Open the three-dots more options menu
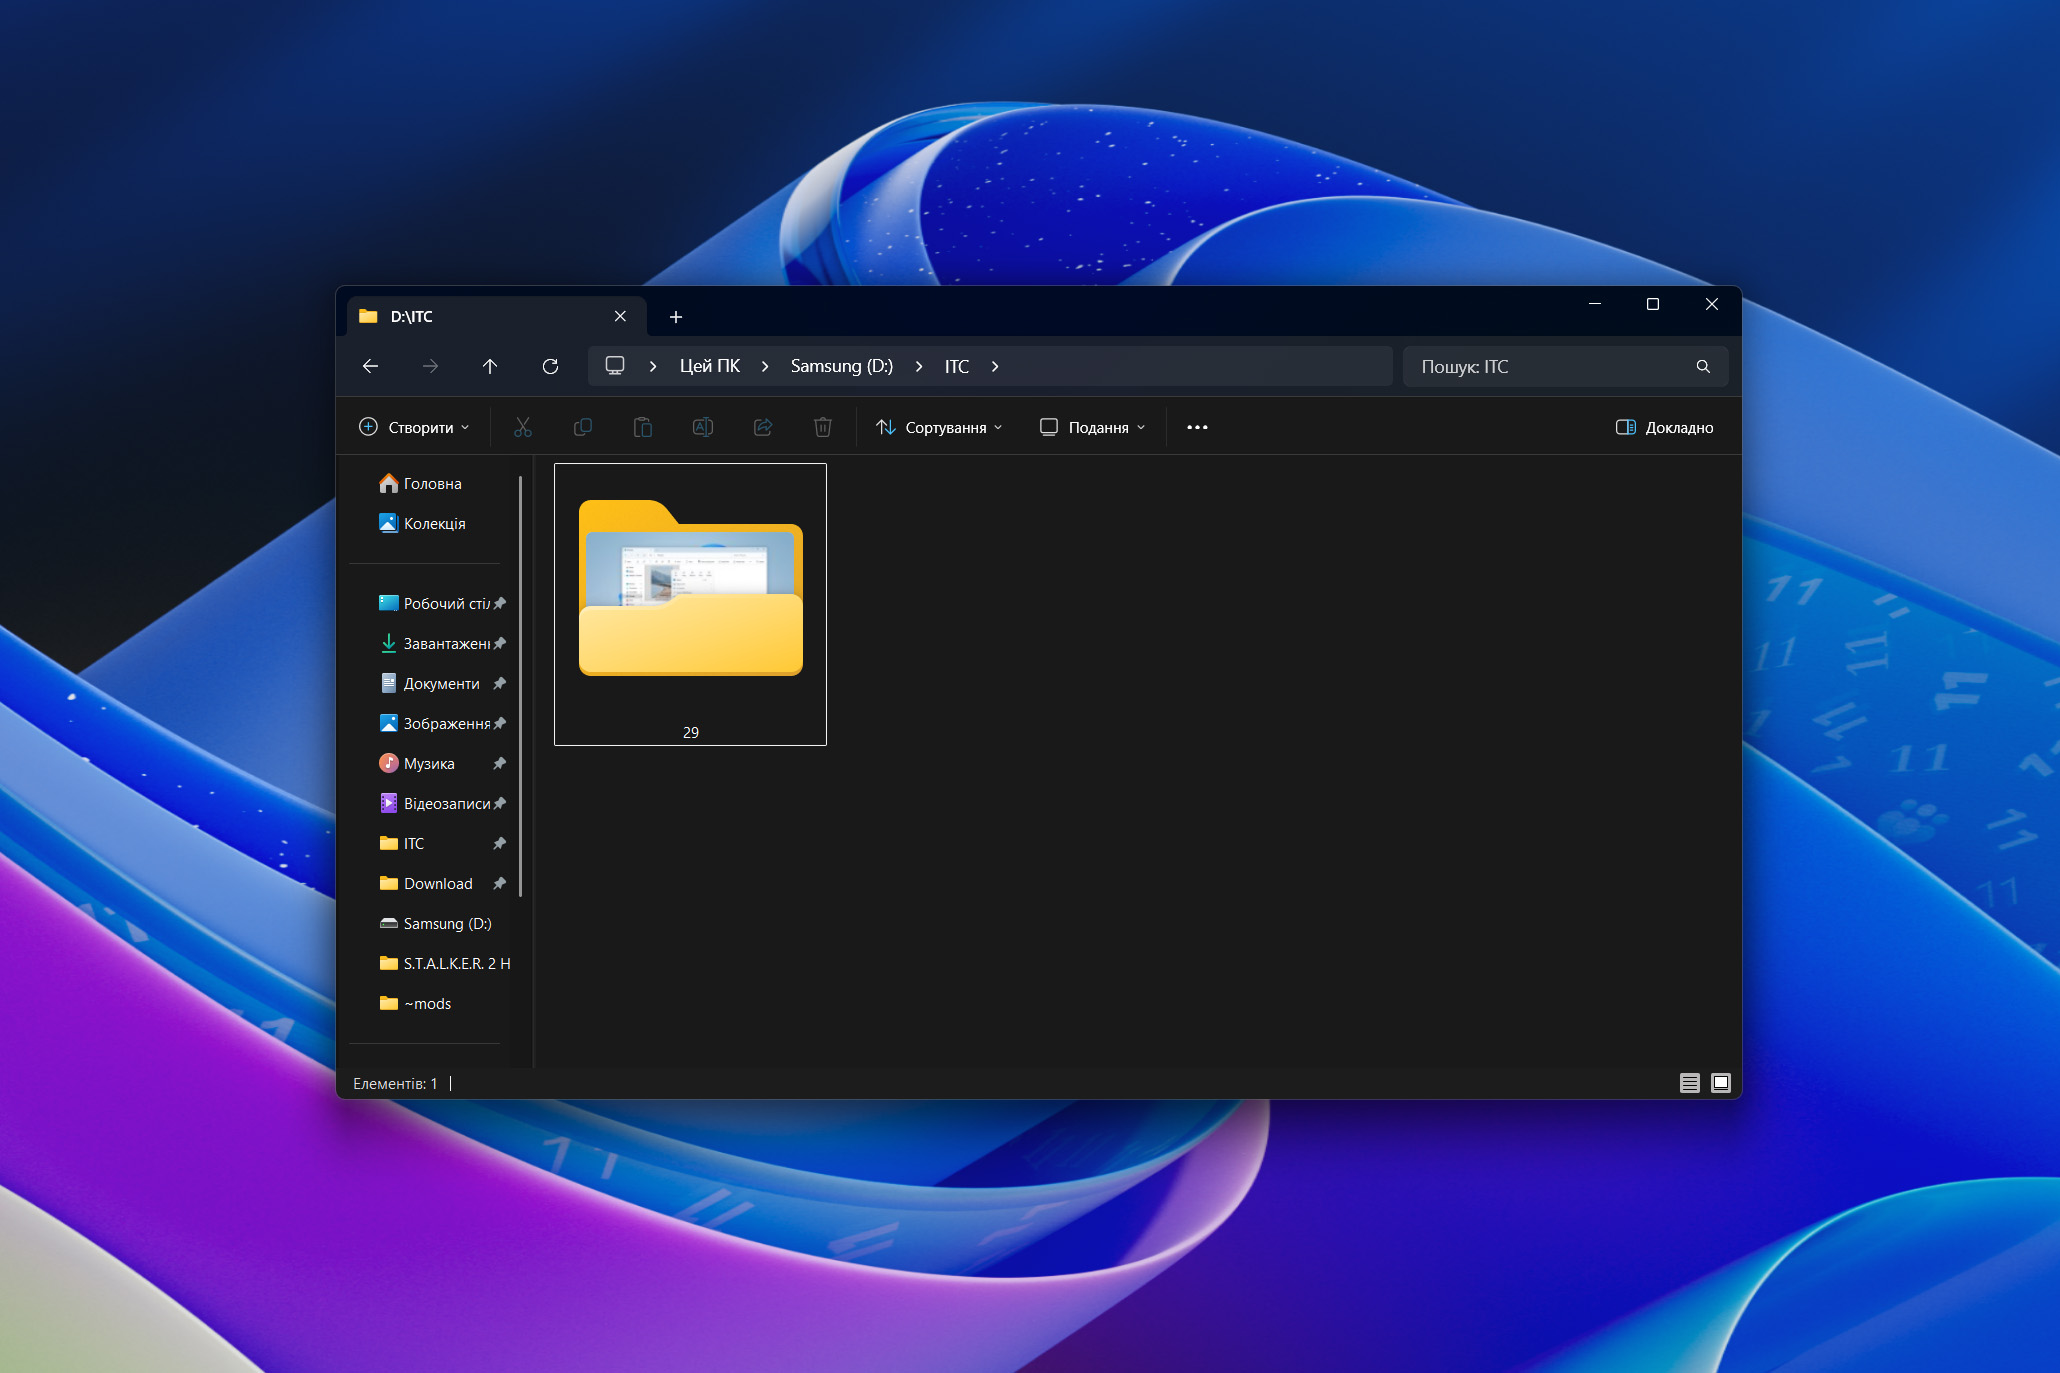This screenshot has width=2060, height=1373. 1197,427
